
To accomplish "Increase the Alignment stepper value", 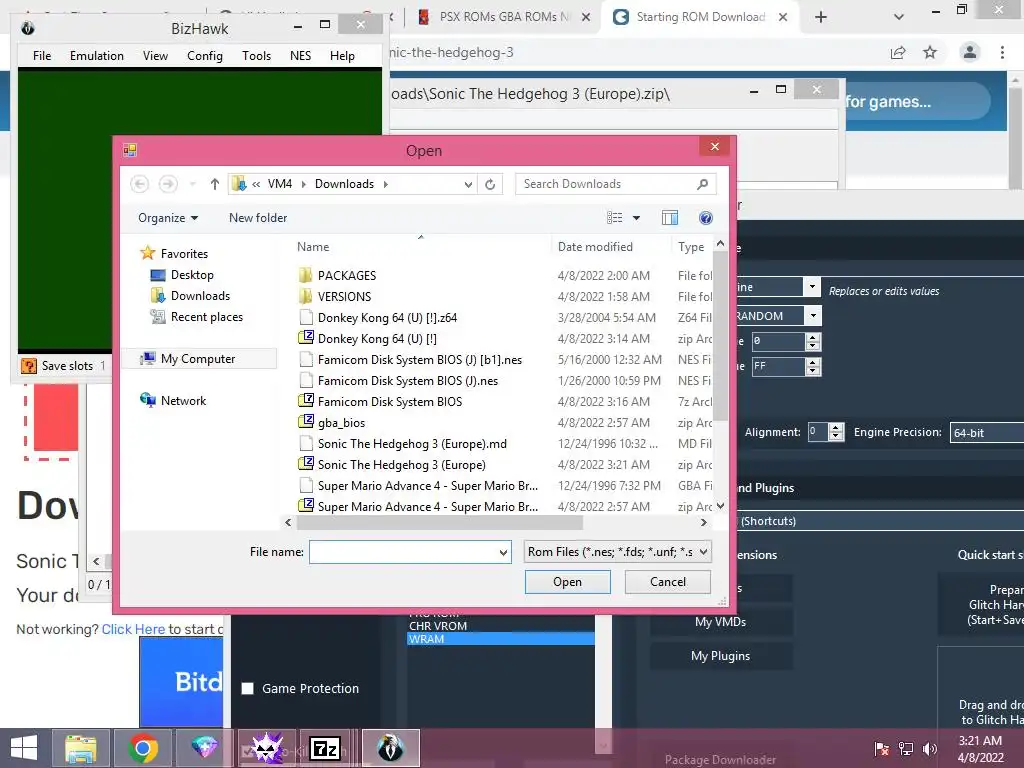I will tap(836, 427).
